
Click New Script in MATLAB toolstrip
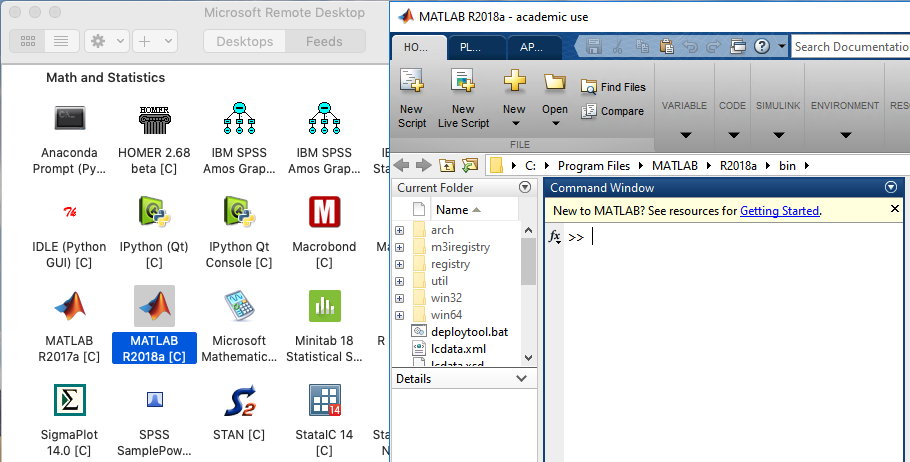pos(412,99)
